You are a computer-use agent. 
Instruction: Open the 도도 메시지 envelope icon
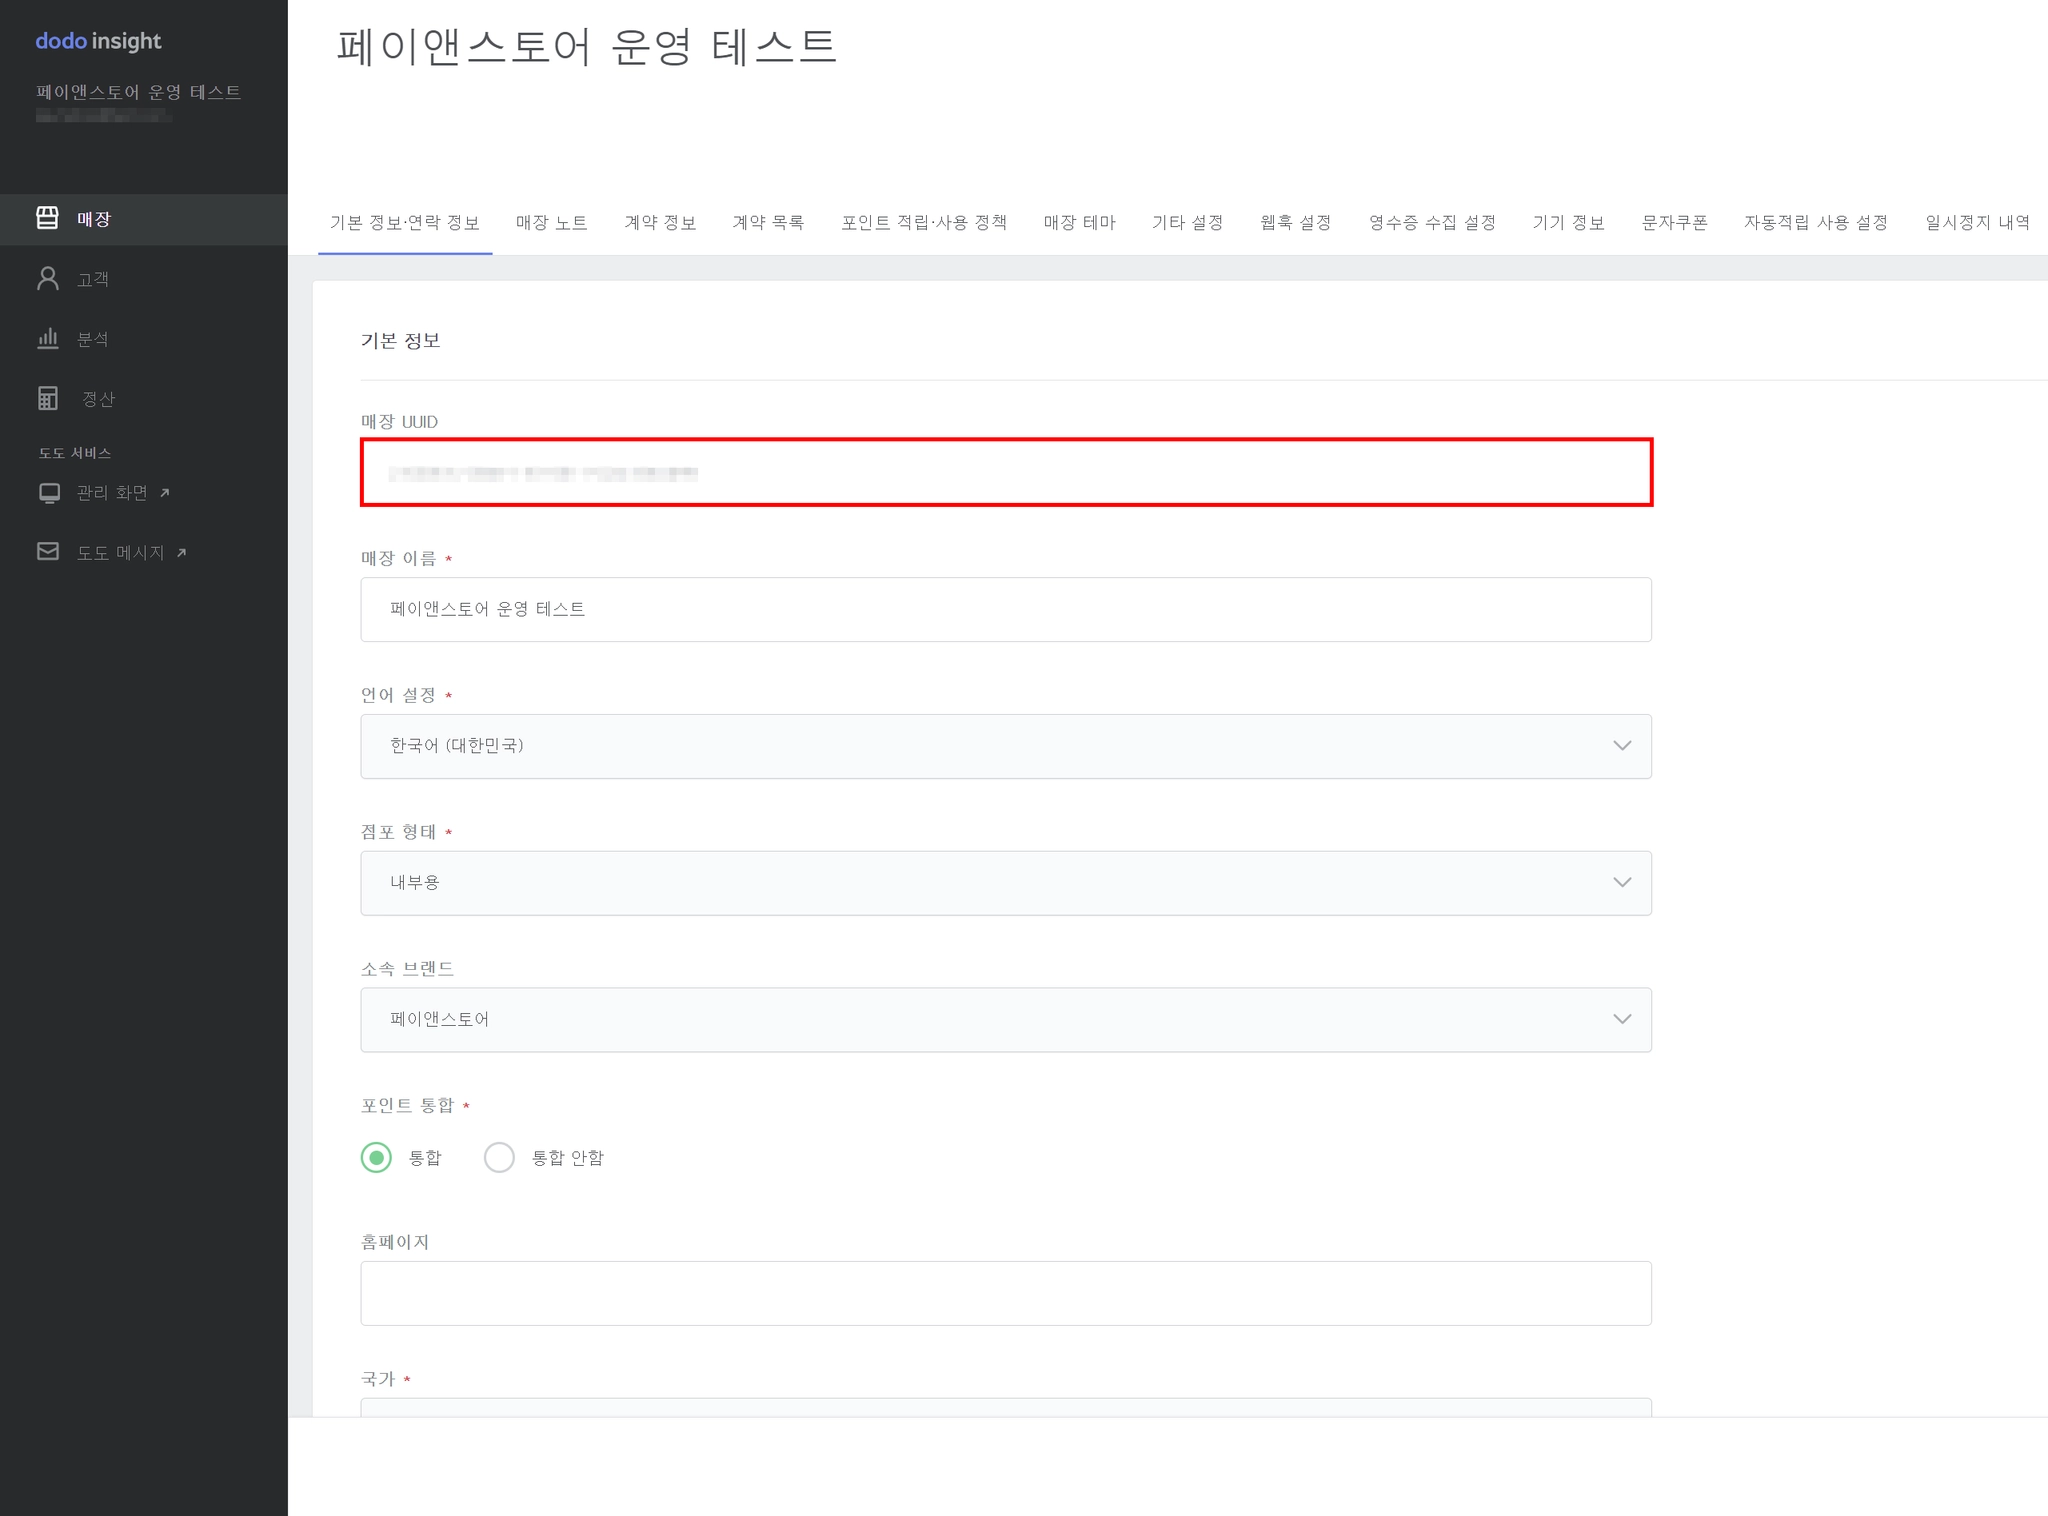[x=47, y=552]
